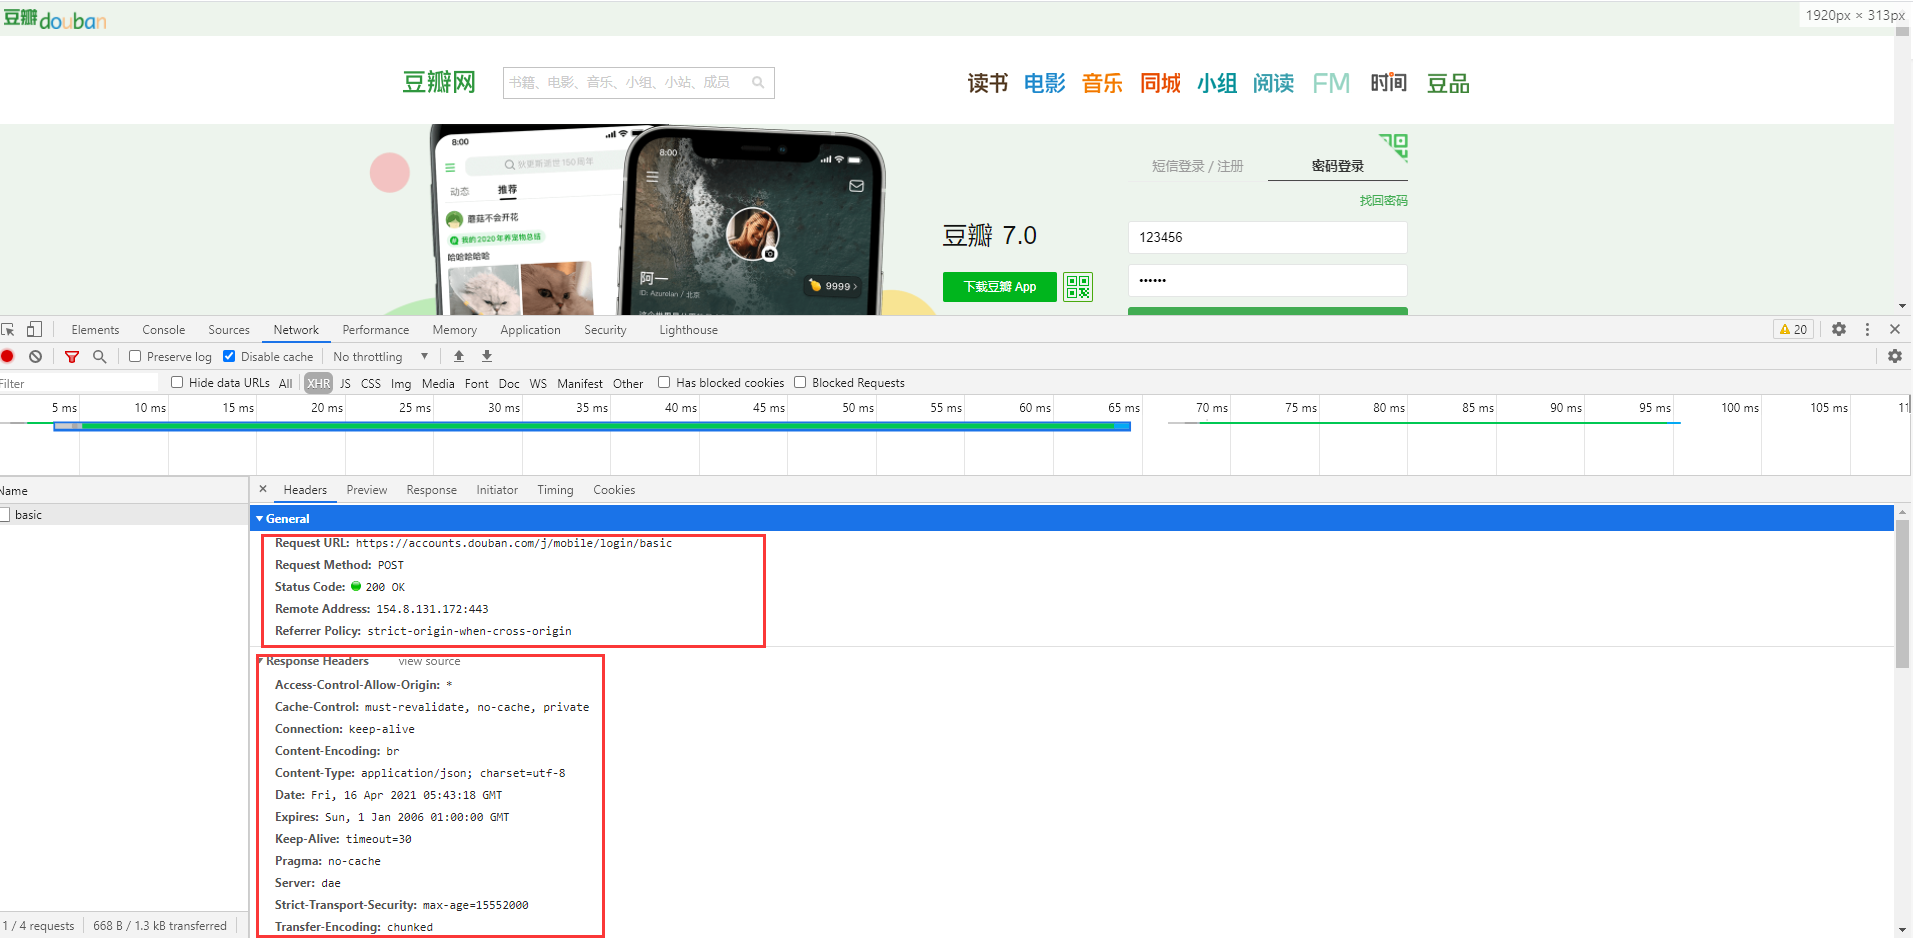Switch to QR code login corner icon
The width and height of the screenshot is (1913, 938).
click(1393, 147)
